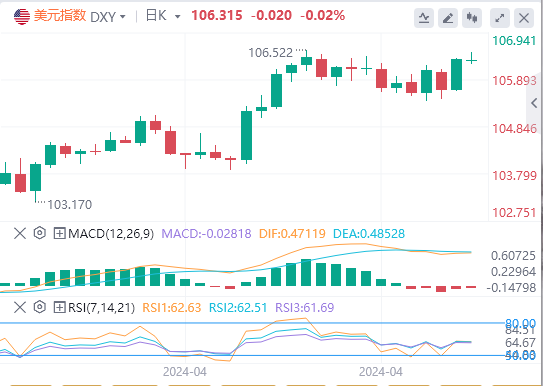Click the DIF:0.47119 value

pyautogui.click(x=292, y=234)
